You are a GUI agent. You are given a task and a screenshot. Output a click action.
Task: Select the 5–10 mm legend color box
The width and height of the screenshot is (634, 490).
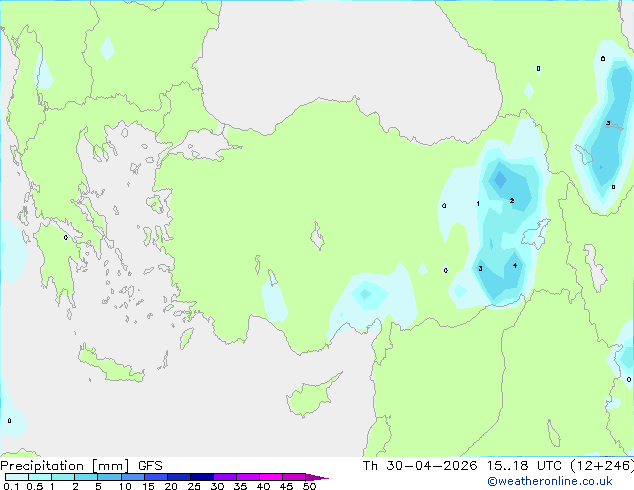tap(110, 477)
